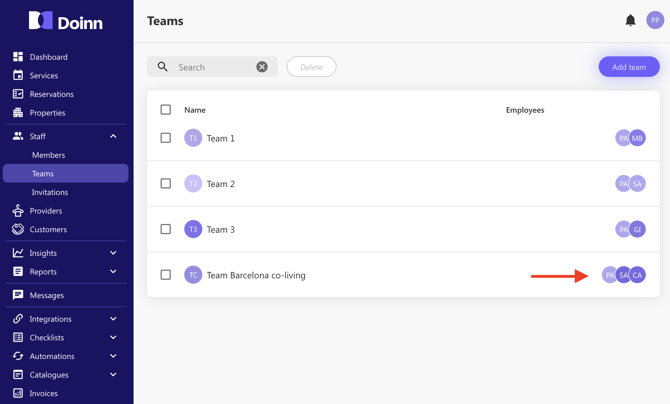This screenshot has height=404, width=670.
Task: Click the Doinn logo
Action: pos(65,21)
